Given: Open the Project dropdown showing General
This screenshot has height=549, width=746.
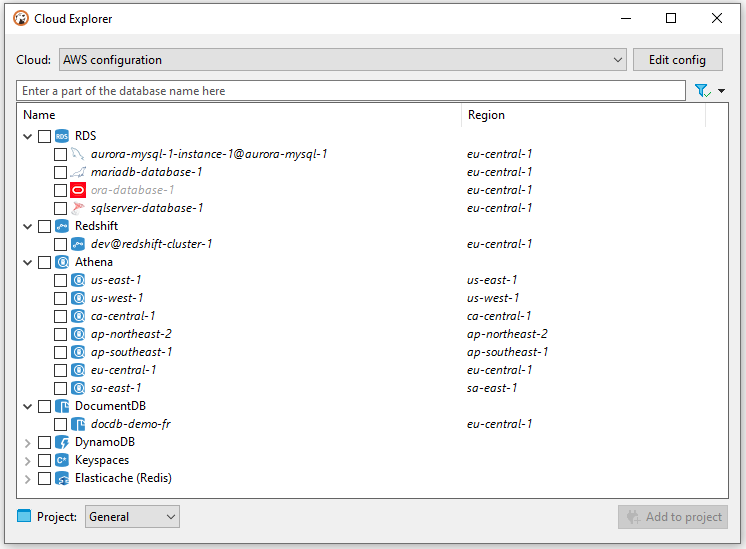Looking at the screenshot, I should [x=132, y=517].
